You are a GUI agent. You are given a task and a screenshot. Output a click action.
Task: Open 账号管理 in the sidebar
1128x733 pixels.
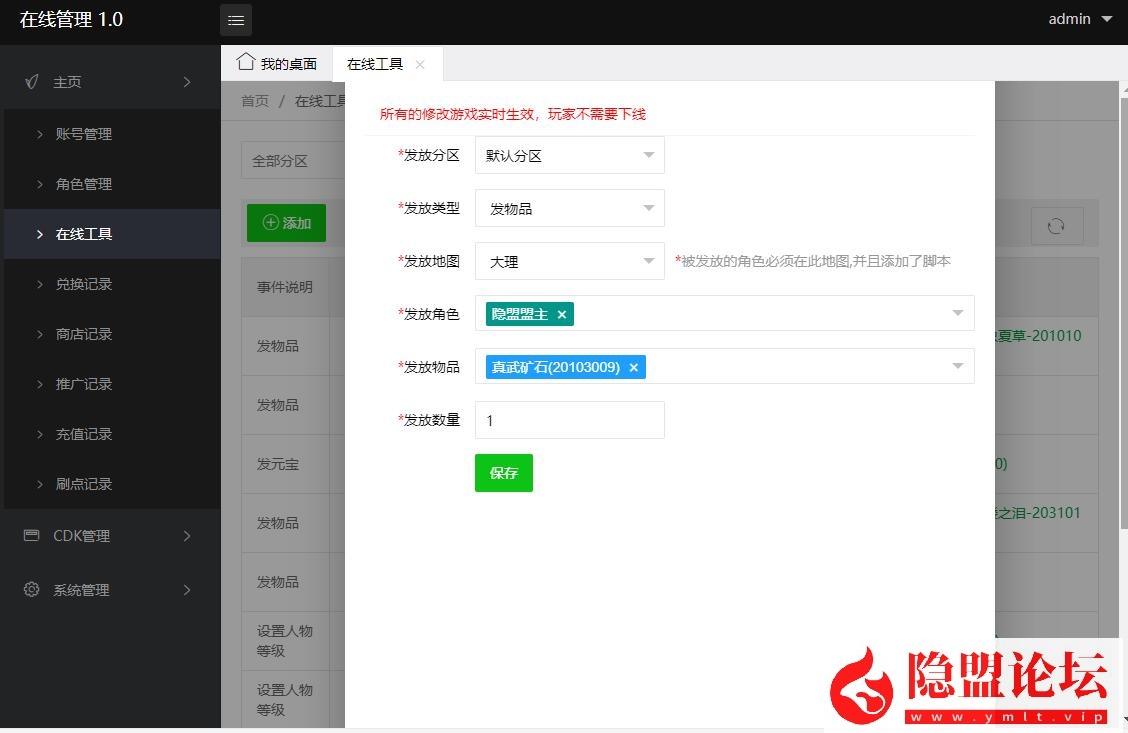tap(84, 134)
